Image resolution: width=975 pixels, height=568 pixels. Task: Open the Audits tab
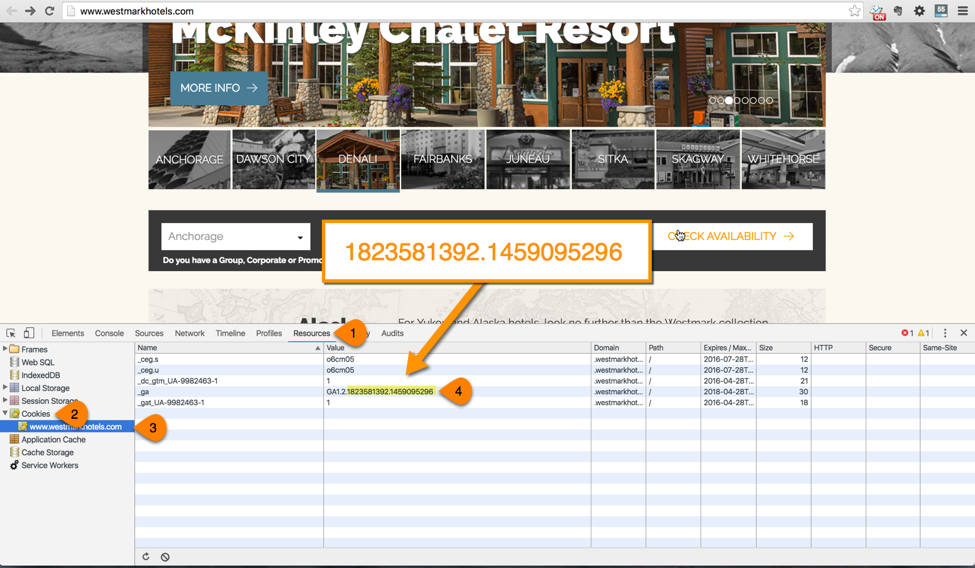coord(392,333)
